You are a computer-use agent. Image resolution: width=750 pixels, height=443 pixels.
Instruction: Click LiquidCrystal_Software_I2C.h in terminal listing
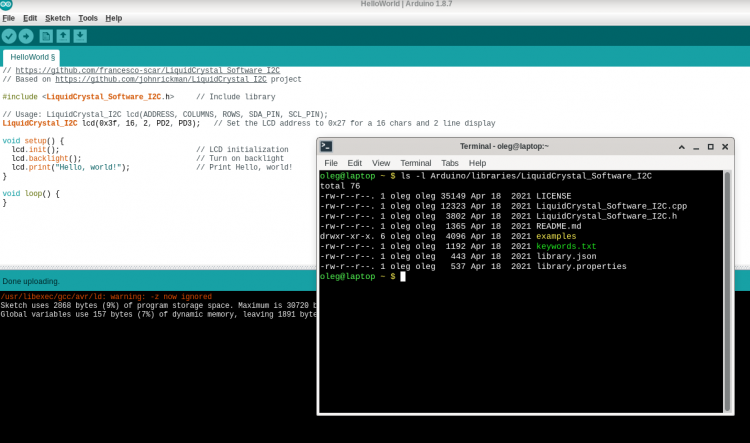[607, 216]
